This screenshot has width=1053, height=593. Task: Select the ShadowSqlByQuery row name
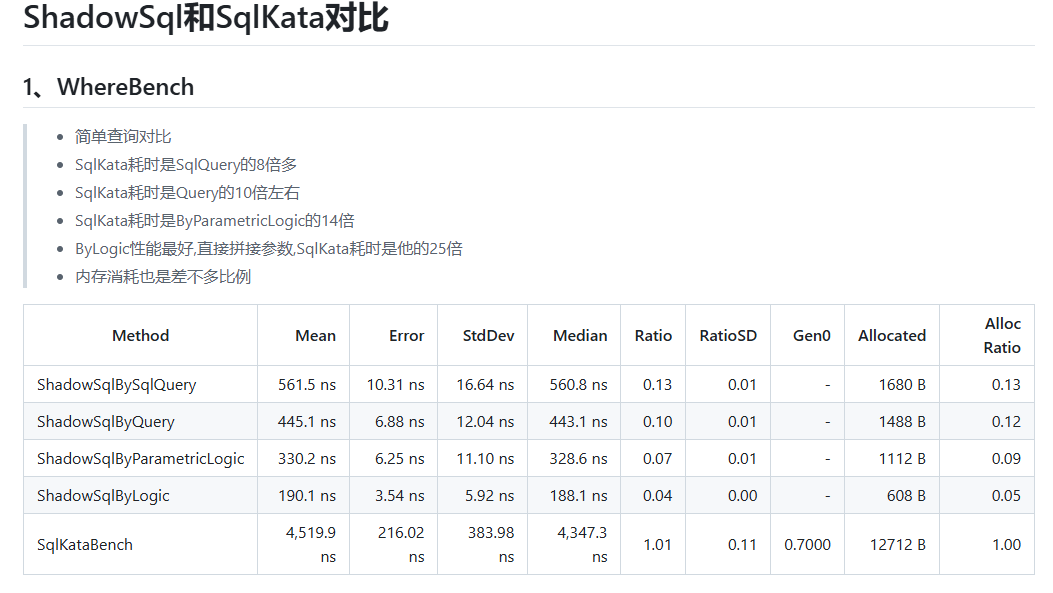pos(105,422)
